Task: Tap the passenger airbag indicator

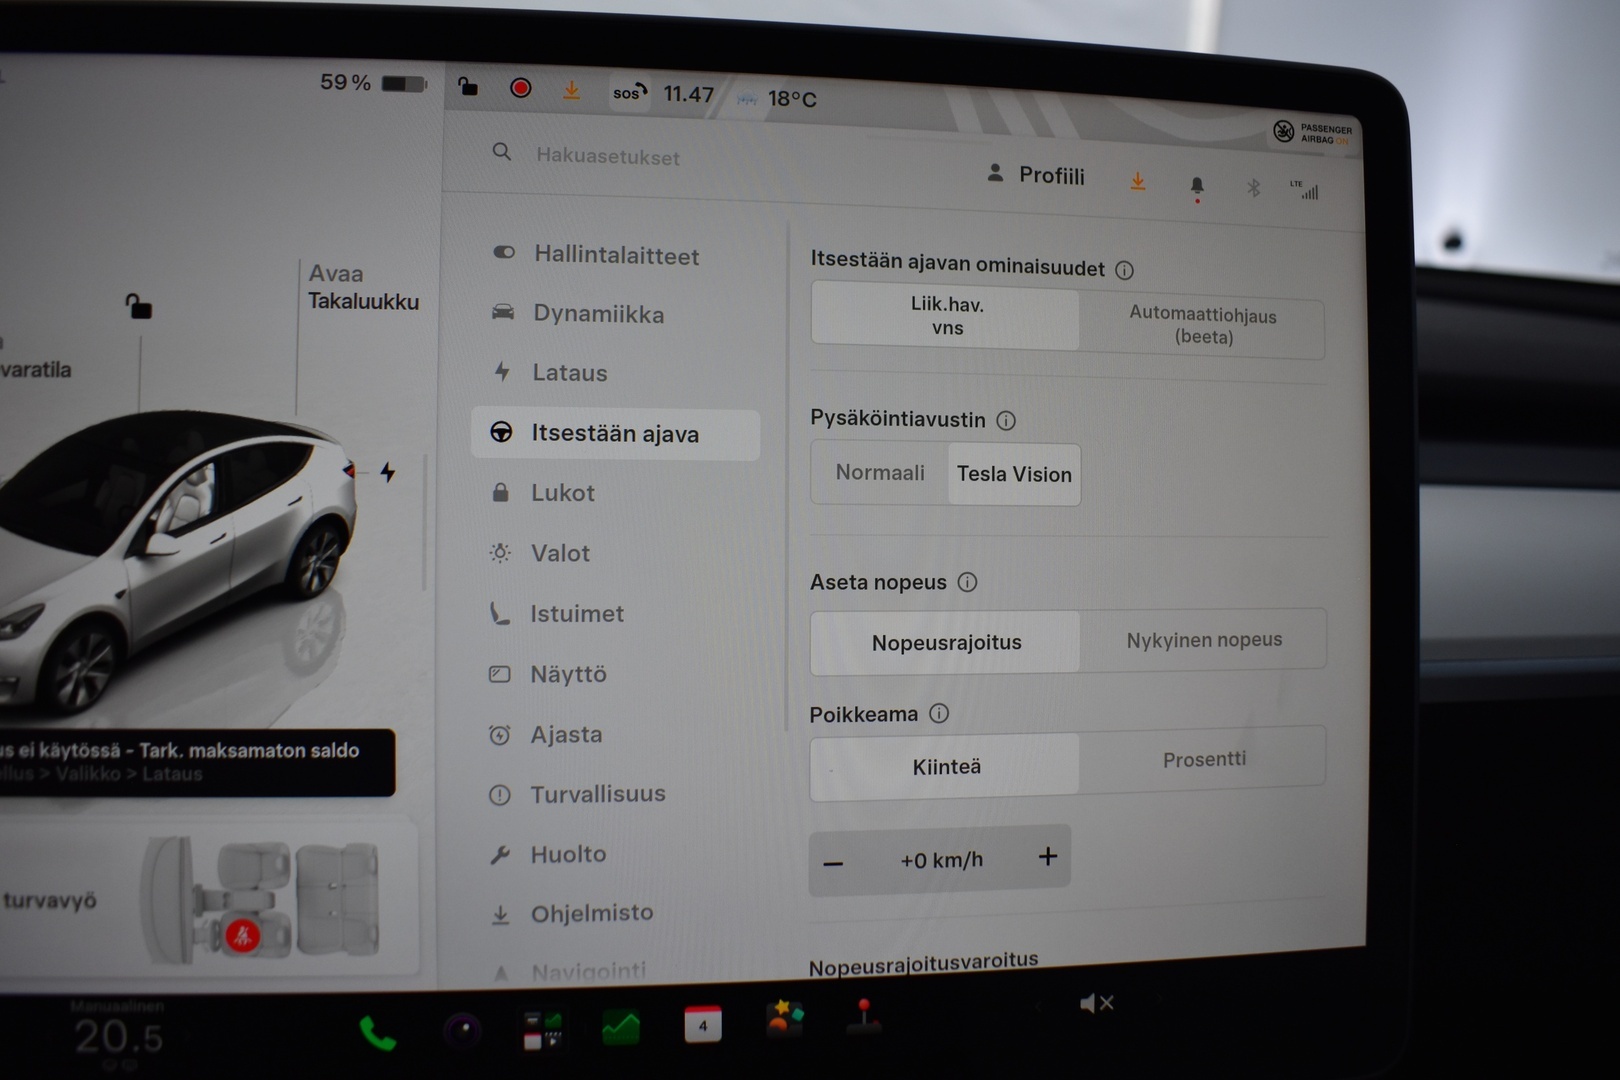Action: pos(1313,133)
